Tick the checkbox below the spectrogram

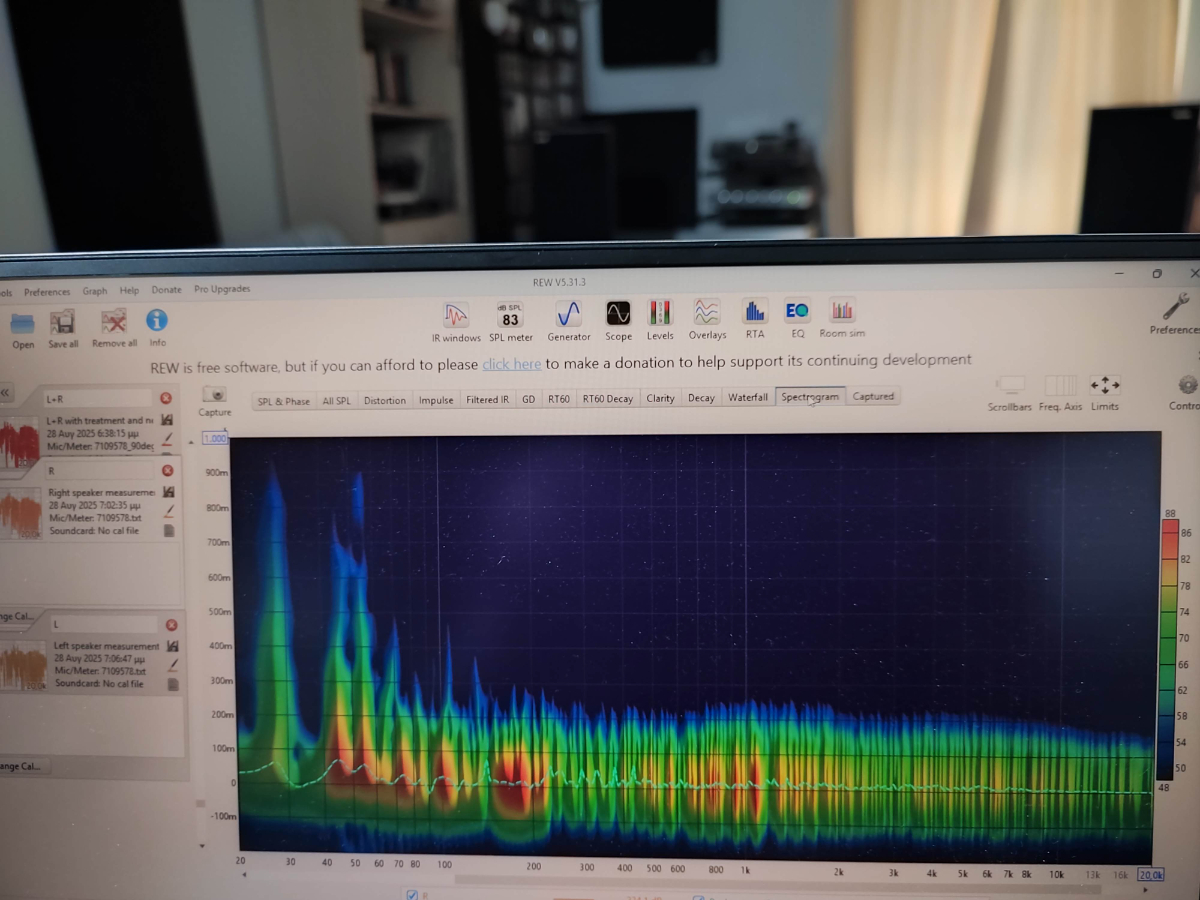tap(413, 894)
